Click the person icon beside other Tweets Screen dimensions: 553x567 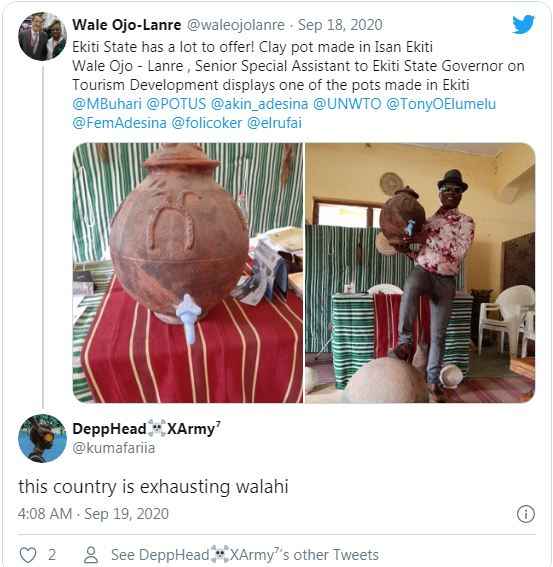(x=91, y=555)
